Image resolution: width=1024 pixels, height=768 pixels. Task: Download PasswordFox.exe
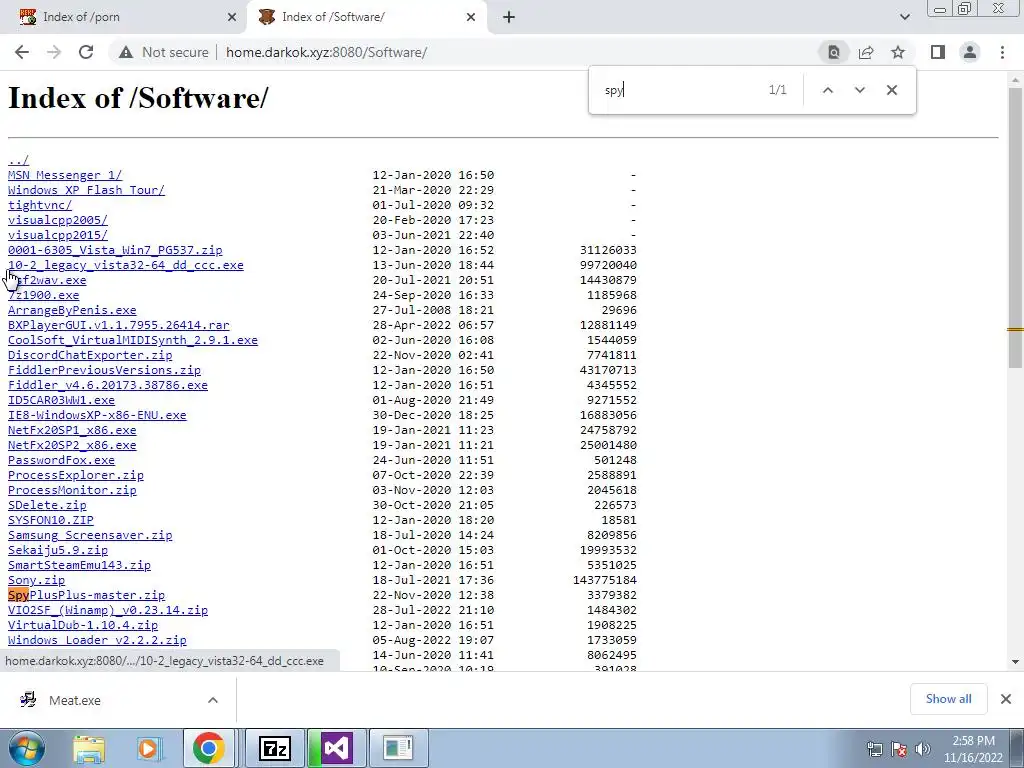(x=61, y=460)
